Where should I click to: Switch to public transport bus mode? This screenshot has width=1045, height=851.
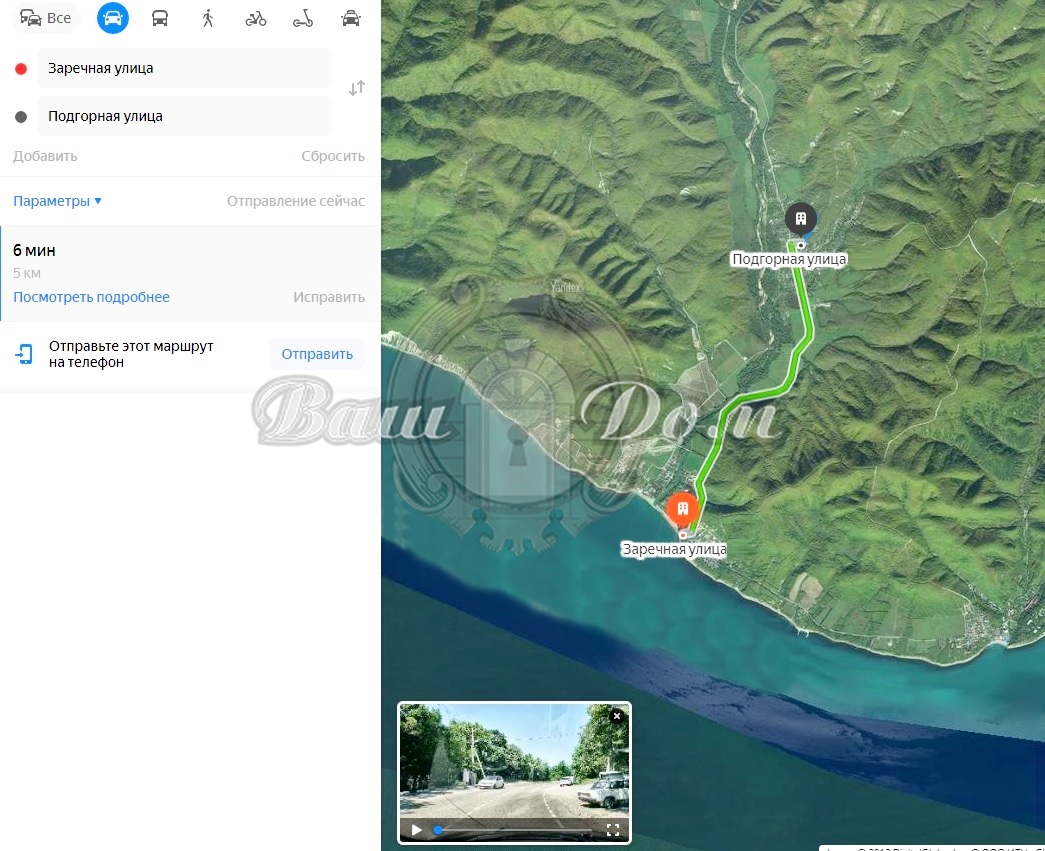click(x=160, y=18)
